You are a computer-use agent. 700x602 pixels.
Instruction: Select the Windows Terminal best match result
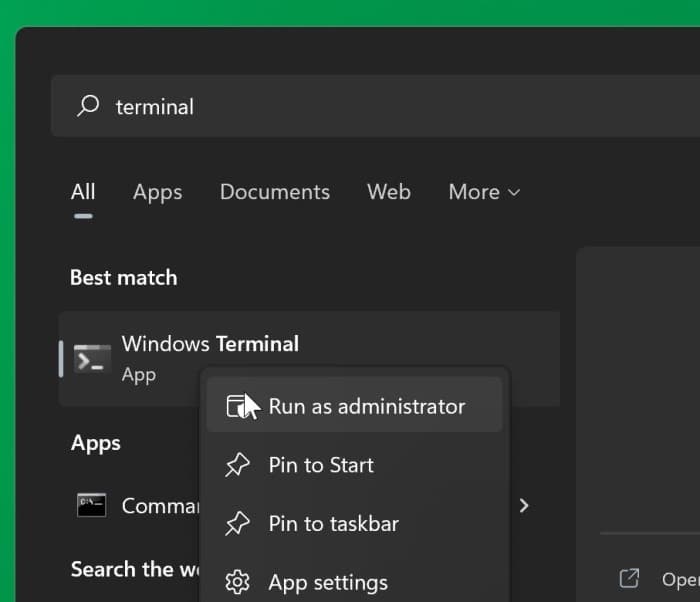click(309, 359)
